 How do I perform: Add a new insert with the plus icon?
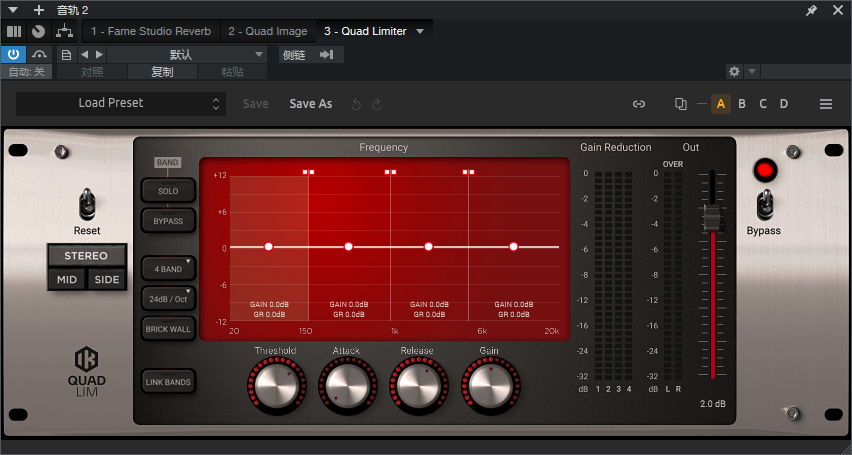pos(39,10)
